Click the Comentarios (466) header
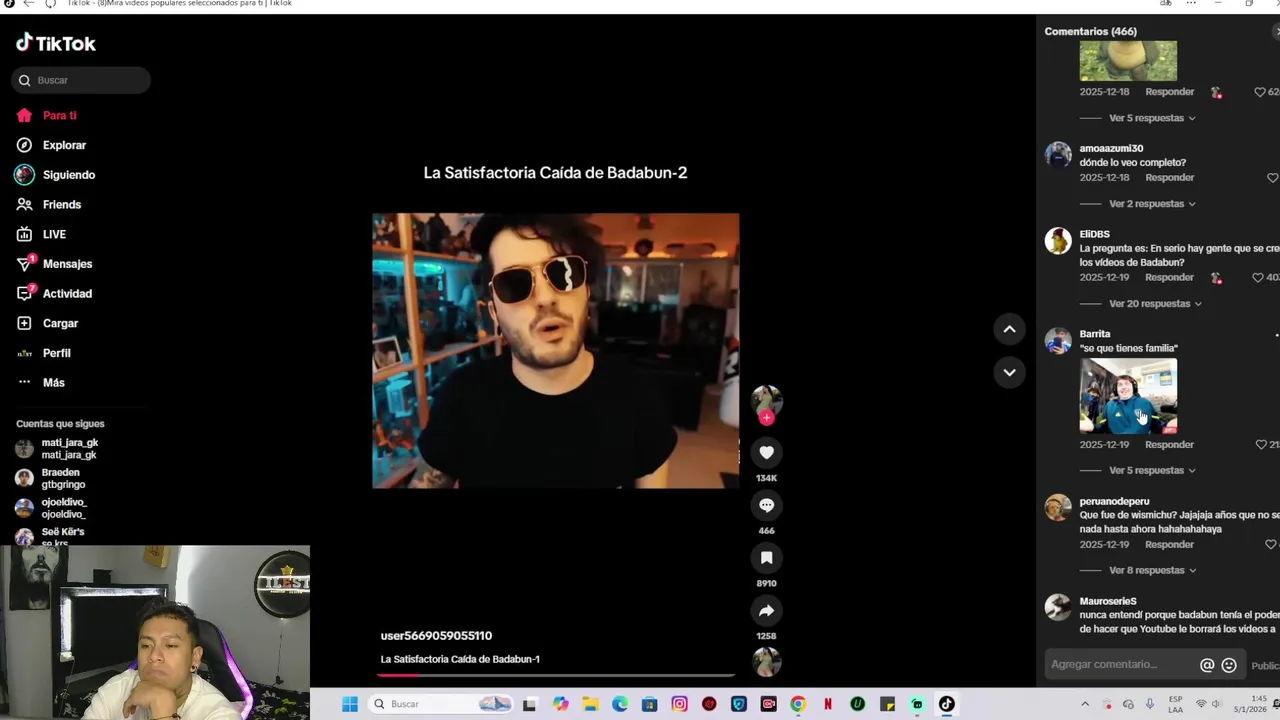The image size is (1280, 720). point(1091,32)
